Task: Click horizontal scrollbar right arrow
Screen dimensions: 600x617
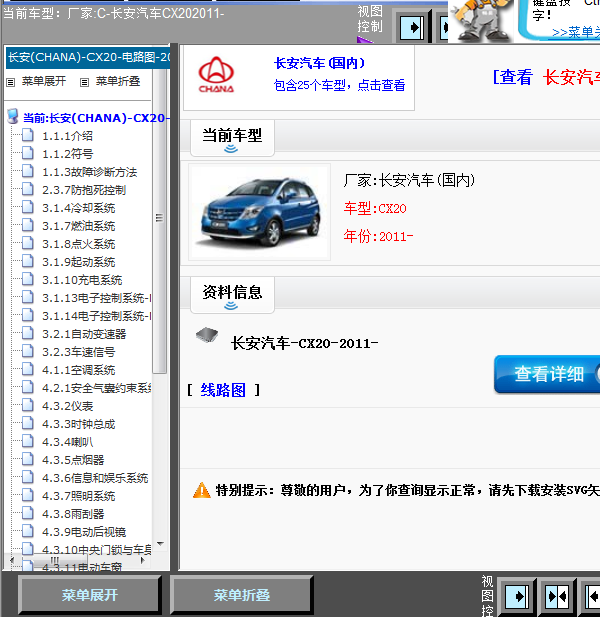Action: coord(143,560)
